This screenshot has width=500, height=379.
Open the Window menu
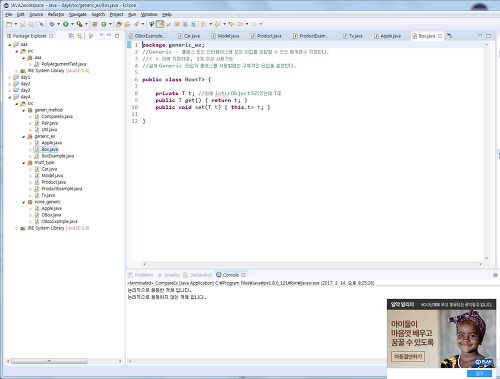[x=149, y=15]
